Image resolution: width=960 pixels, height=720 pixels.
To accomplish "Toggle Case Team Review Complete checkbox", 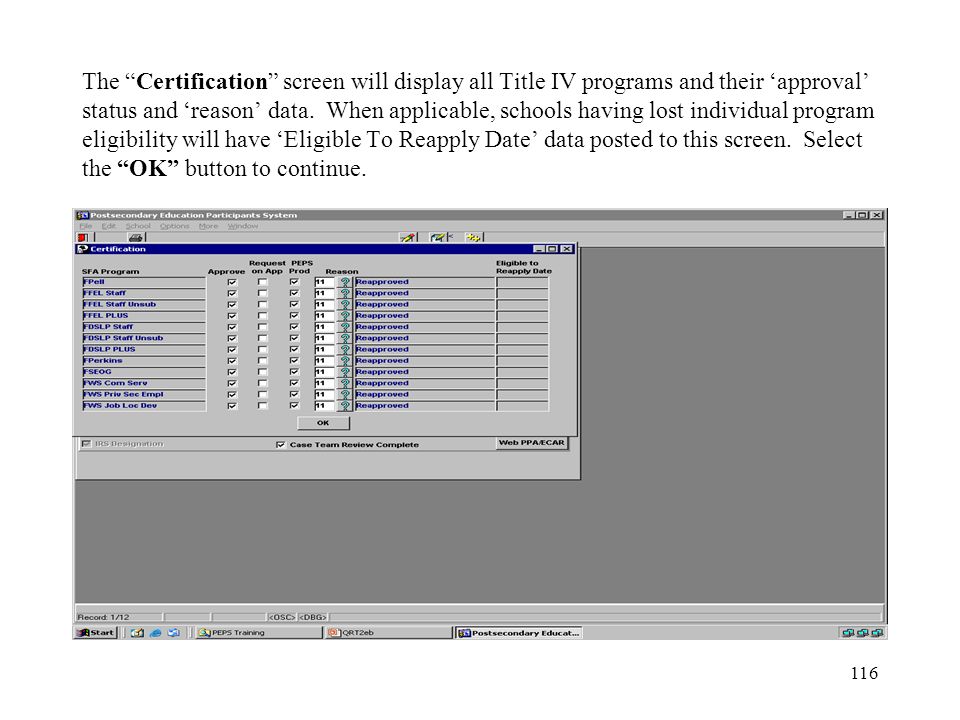I will tap(280, 445).
